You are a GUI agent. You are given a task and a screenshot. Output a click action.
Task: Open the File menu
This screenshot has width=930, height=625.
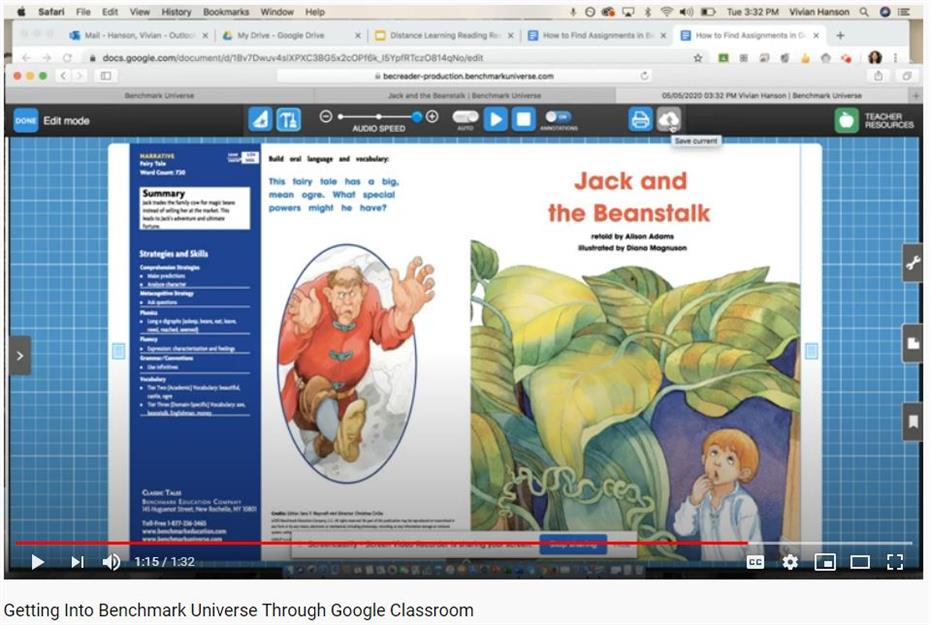click(83, 12)
